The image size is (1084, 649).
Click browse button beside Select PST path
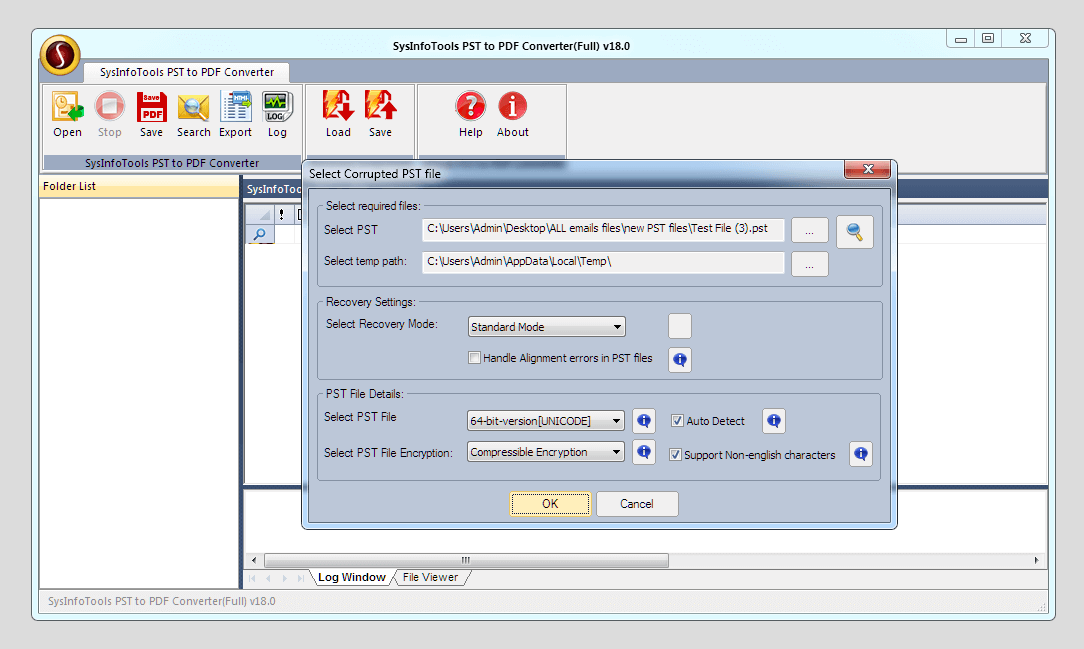point(810,232)
